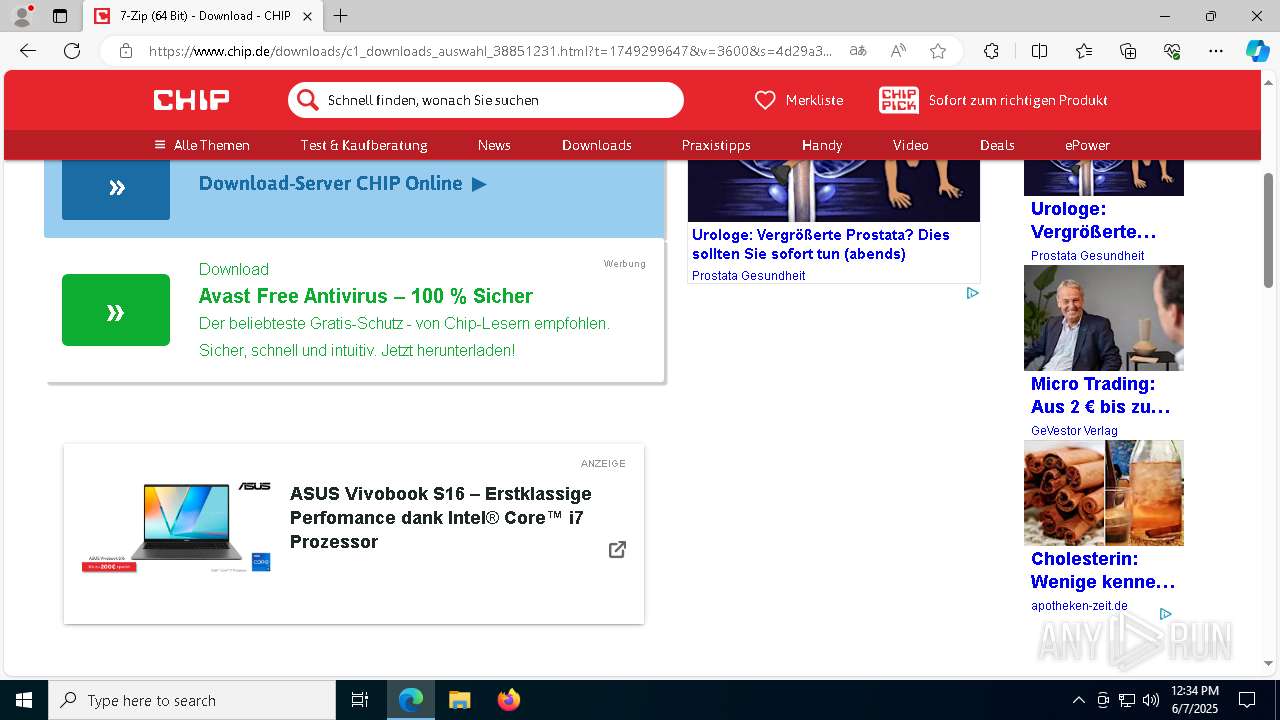Click the Cholesterin sidebar ad headline
This screenshot has width=1280, height=720.
click(1103, 570)
